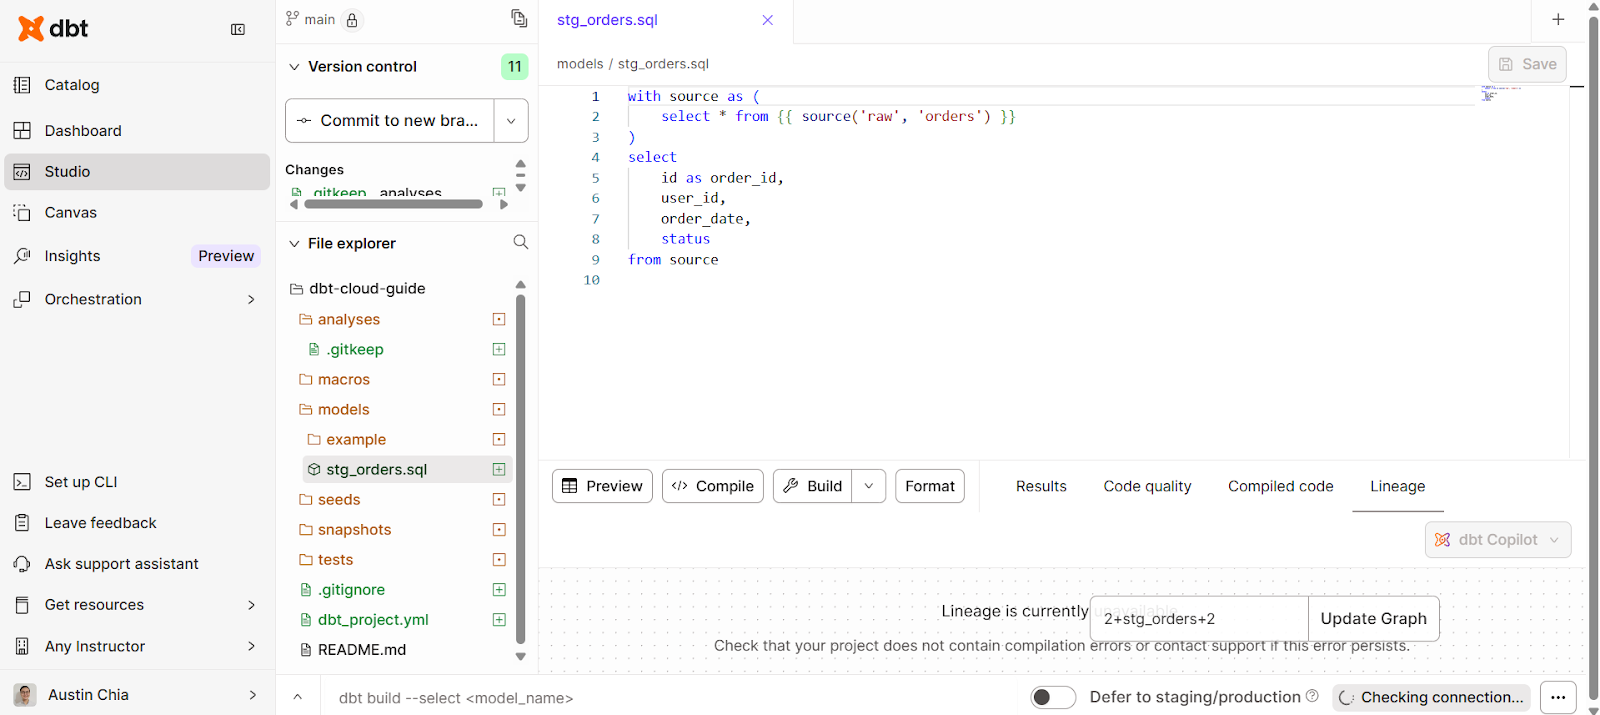Screen dimensions: 1600x715
Task: Click the Preview button
Action: click(x=602, y=486)
